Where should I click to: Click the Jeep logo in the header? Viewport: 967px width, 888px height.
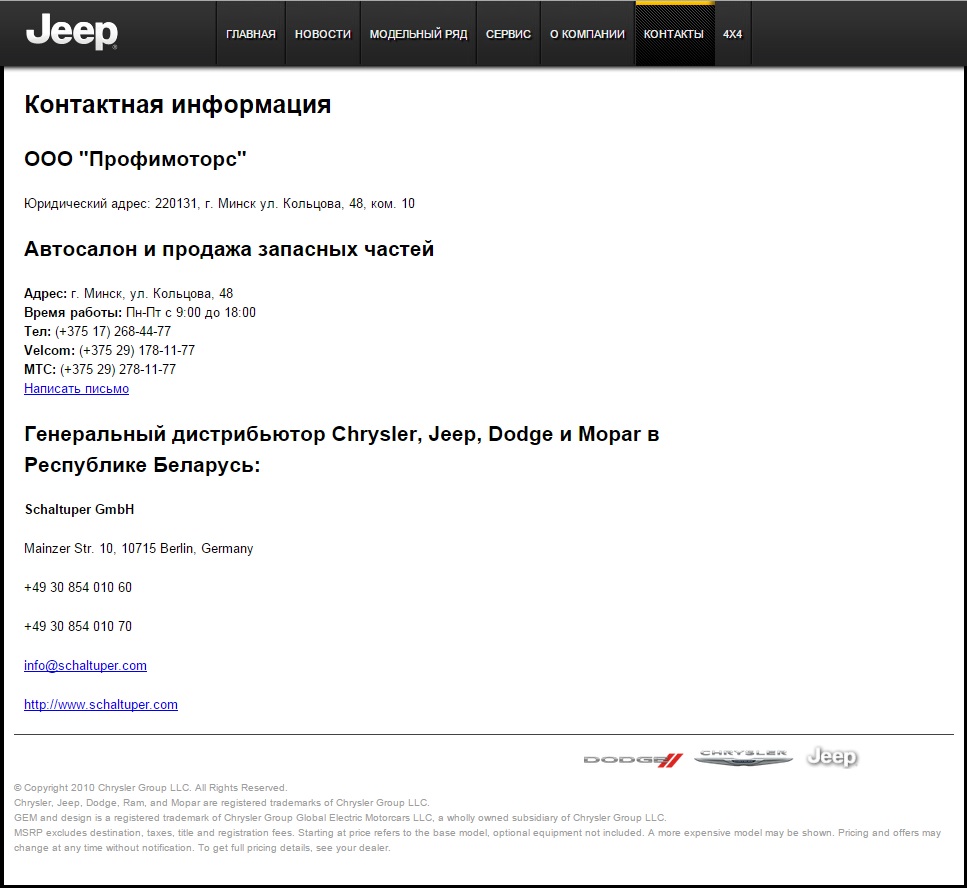click(72, 32)
